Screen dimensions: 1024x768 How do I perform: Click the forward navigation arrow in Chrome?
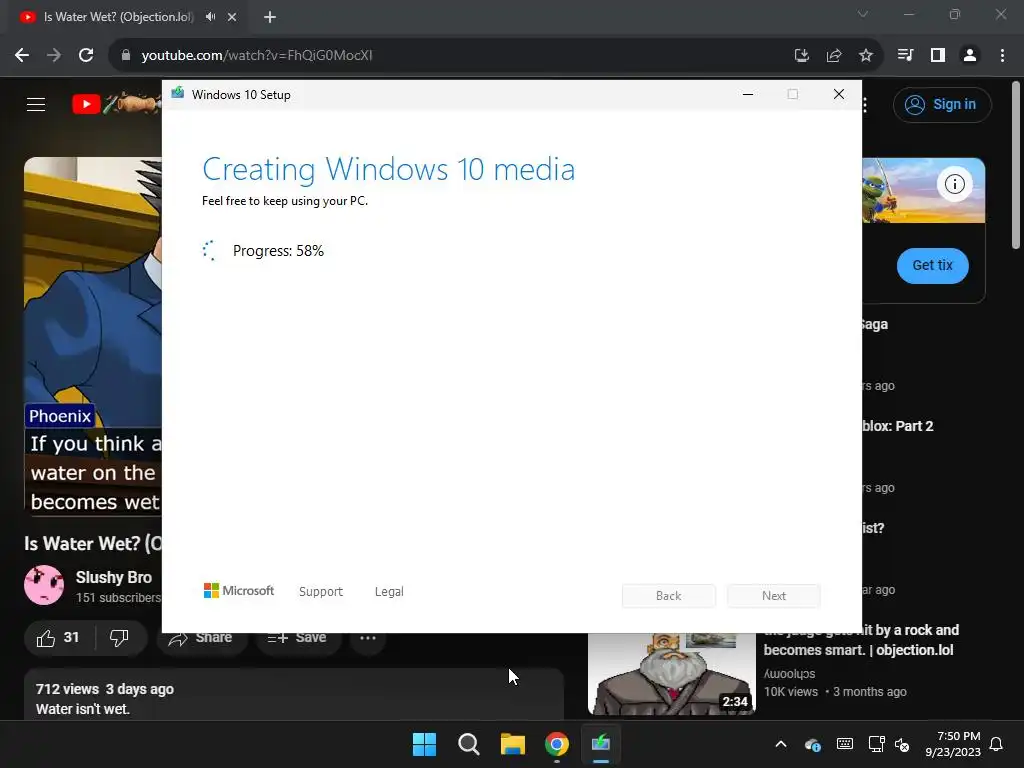click(x=54, y=56)
